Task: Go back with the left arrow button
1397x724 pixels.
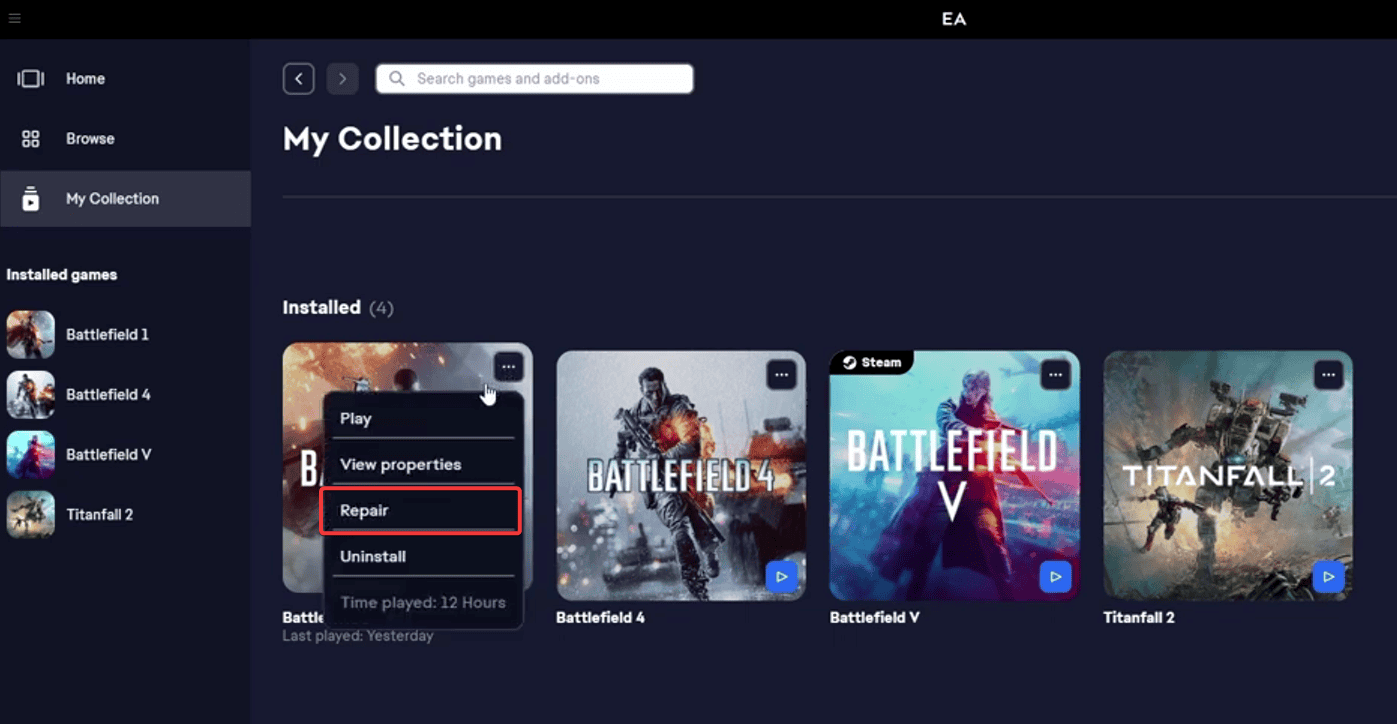Action: coord(299,78)
